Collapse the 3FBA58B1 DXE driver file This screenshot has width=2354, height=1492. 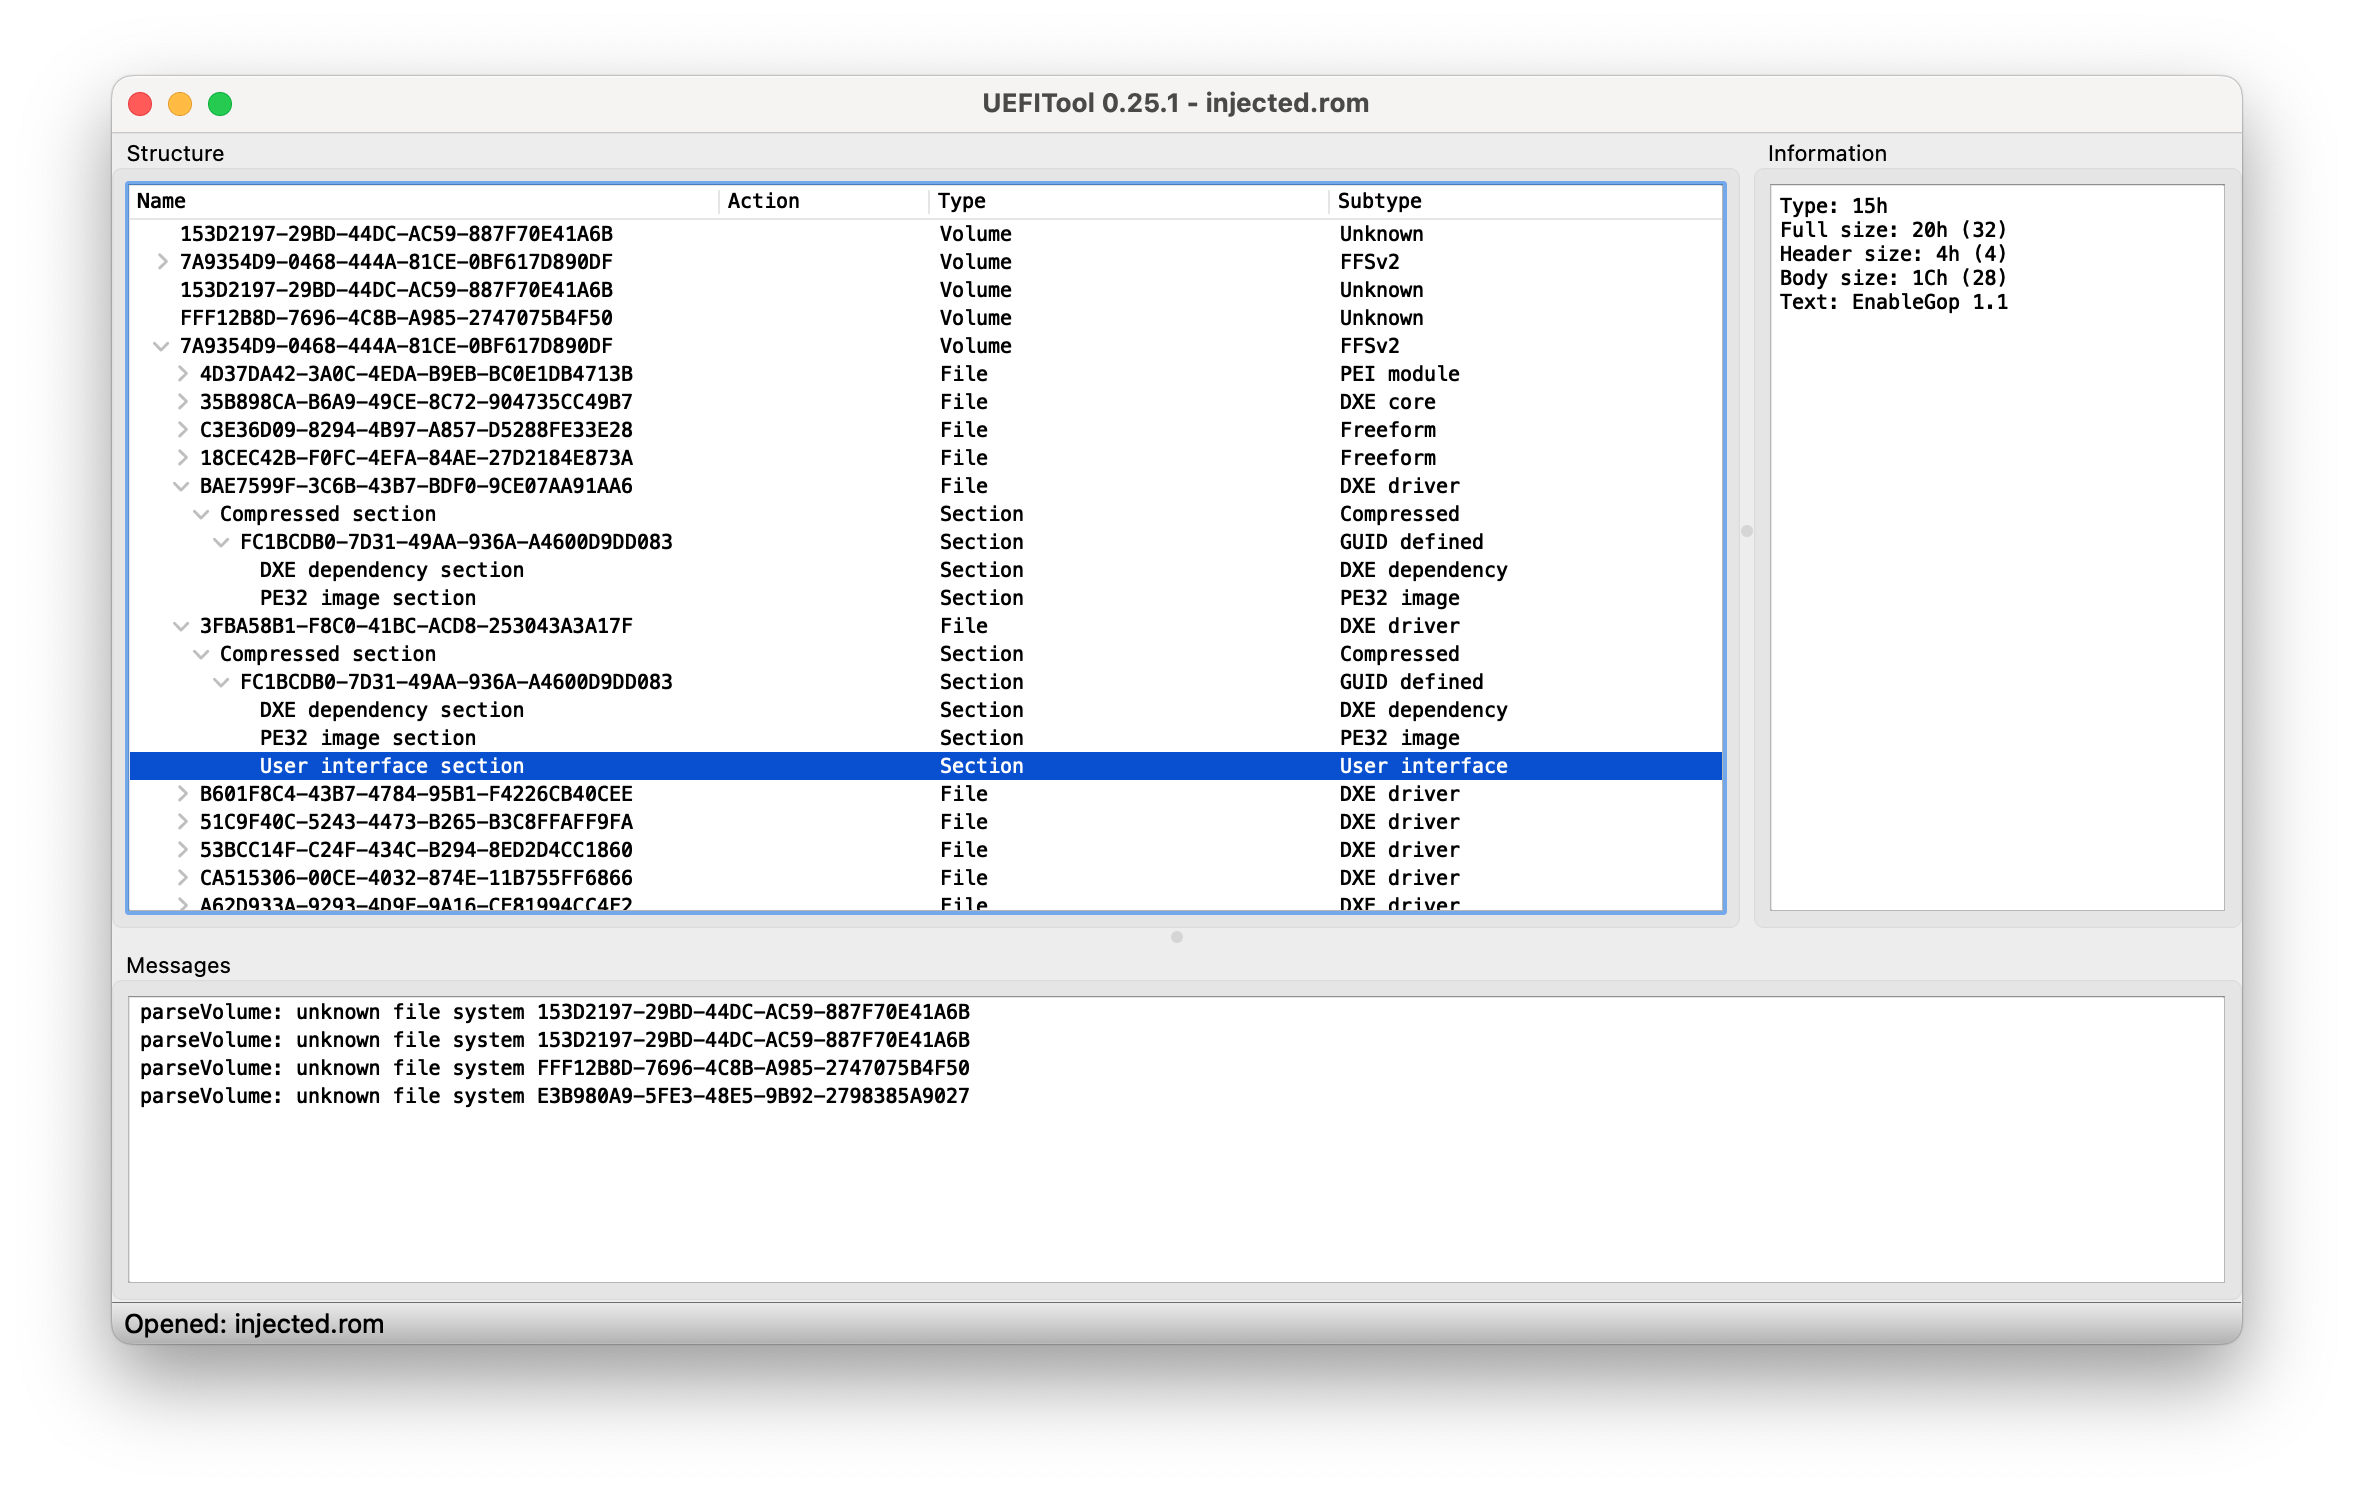pyautogui.click(x=181, y=626)
